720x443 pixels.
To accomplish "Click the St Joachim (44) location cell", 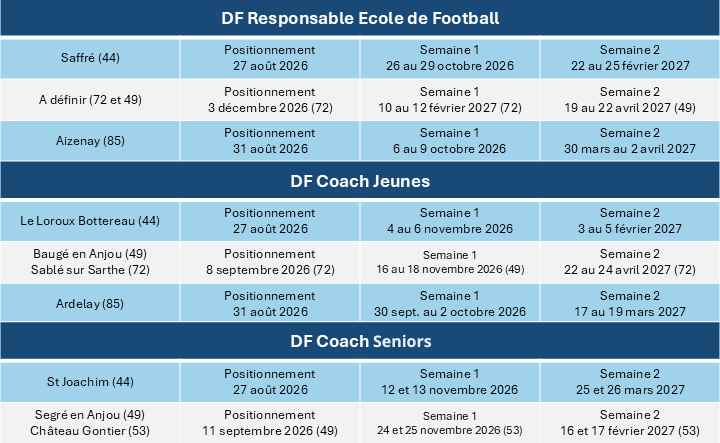I will [x=90, y=381].
